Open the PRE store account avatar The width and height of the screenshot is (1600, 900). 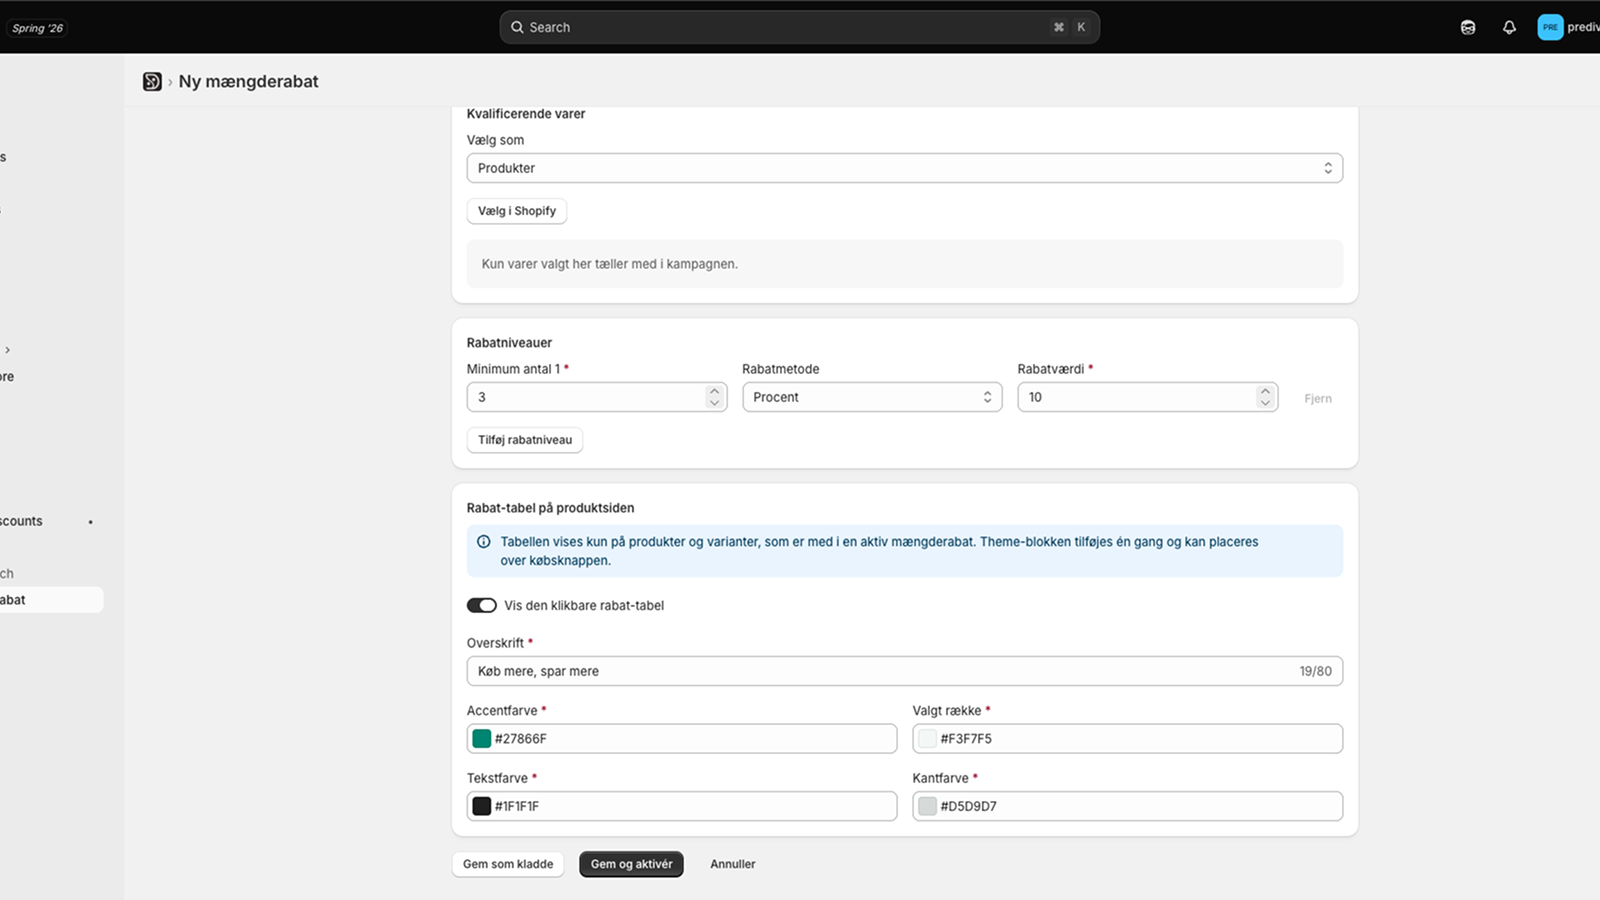(1550, 27)
